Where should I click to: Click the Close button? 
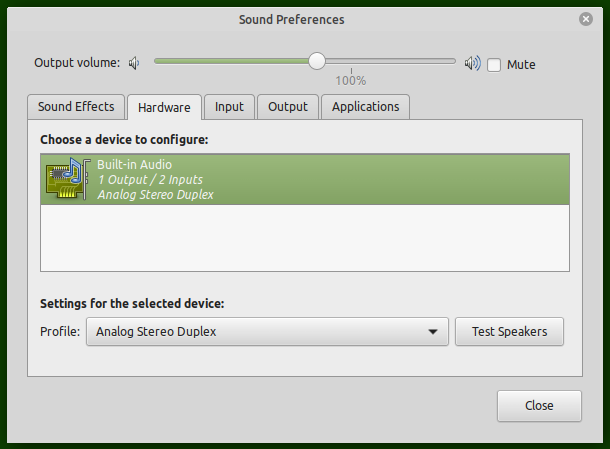539,406
